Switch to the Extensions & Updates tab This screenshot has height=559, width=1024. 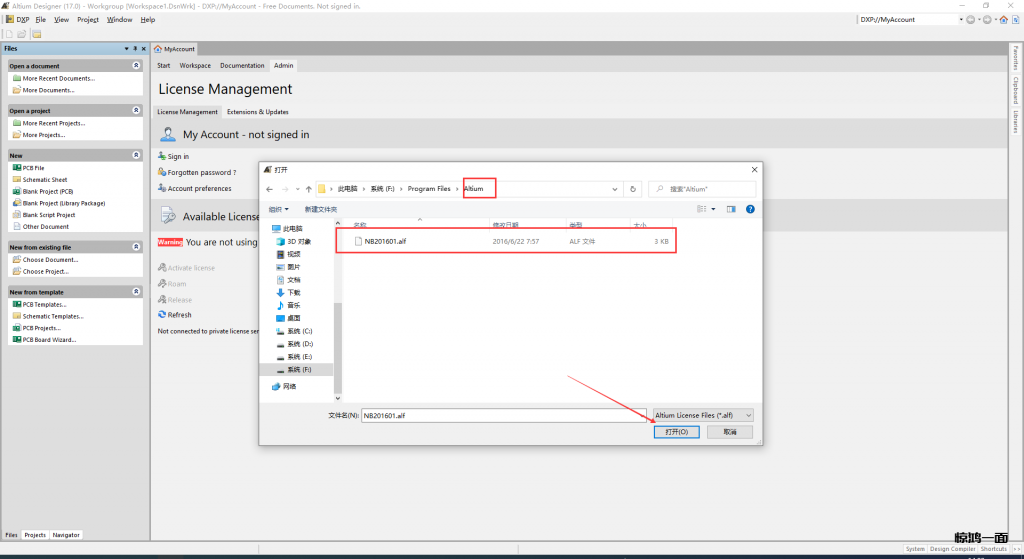tap(257, 112)
